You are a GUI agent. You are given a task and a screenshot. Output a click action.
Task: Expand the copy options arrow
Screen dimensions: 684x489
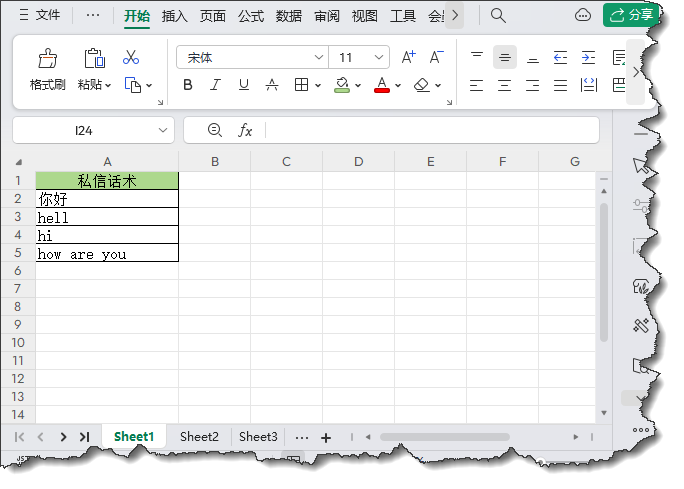tap(149, 85)
